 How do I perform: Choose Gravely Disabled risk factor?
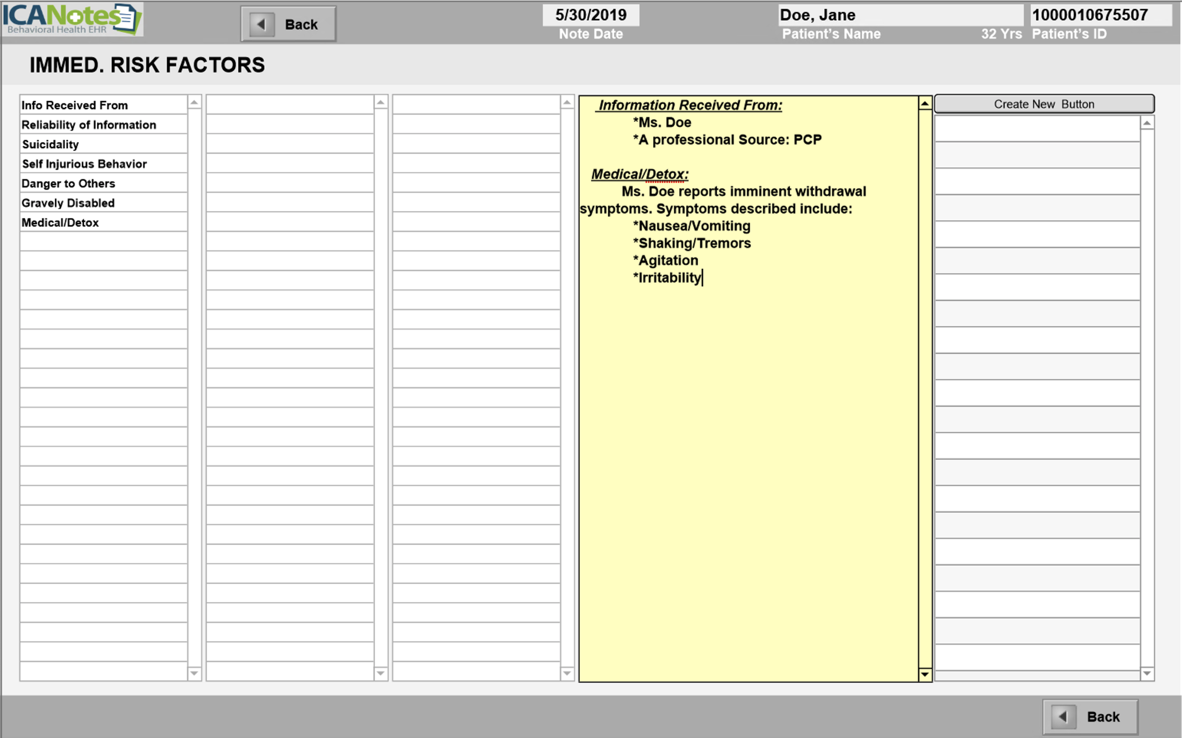(x=103, y=203)
